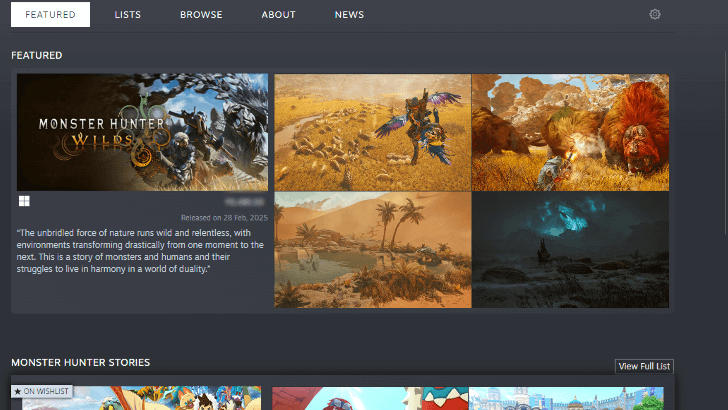View screenshot of winged monster in grassland
The height and width of the screenshot is (410, 728).
pyautogui.click(x=372, y=132)
